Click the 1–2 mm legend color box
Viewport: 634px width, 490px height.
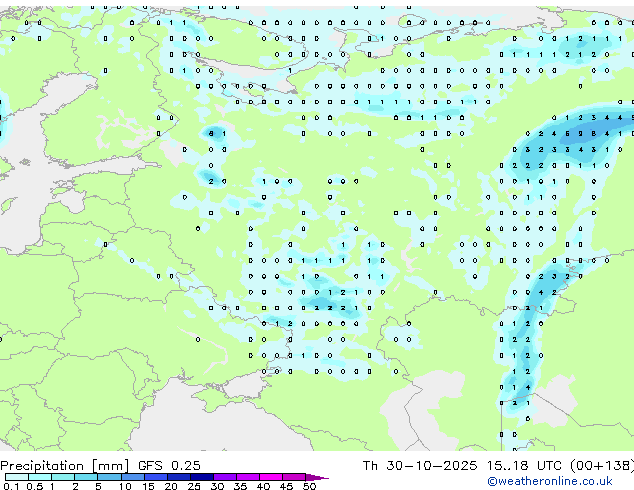63,477
